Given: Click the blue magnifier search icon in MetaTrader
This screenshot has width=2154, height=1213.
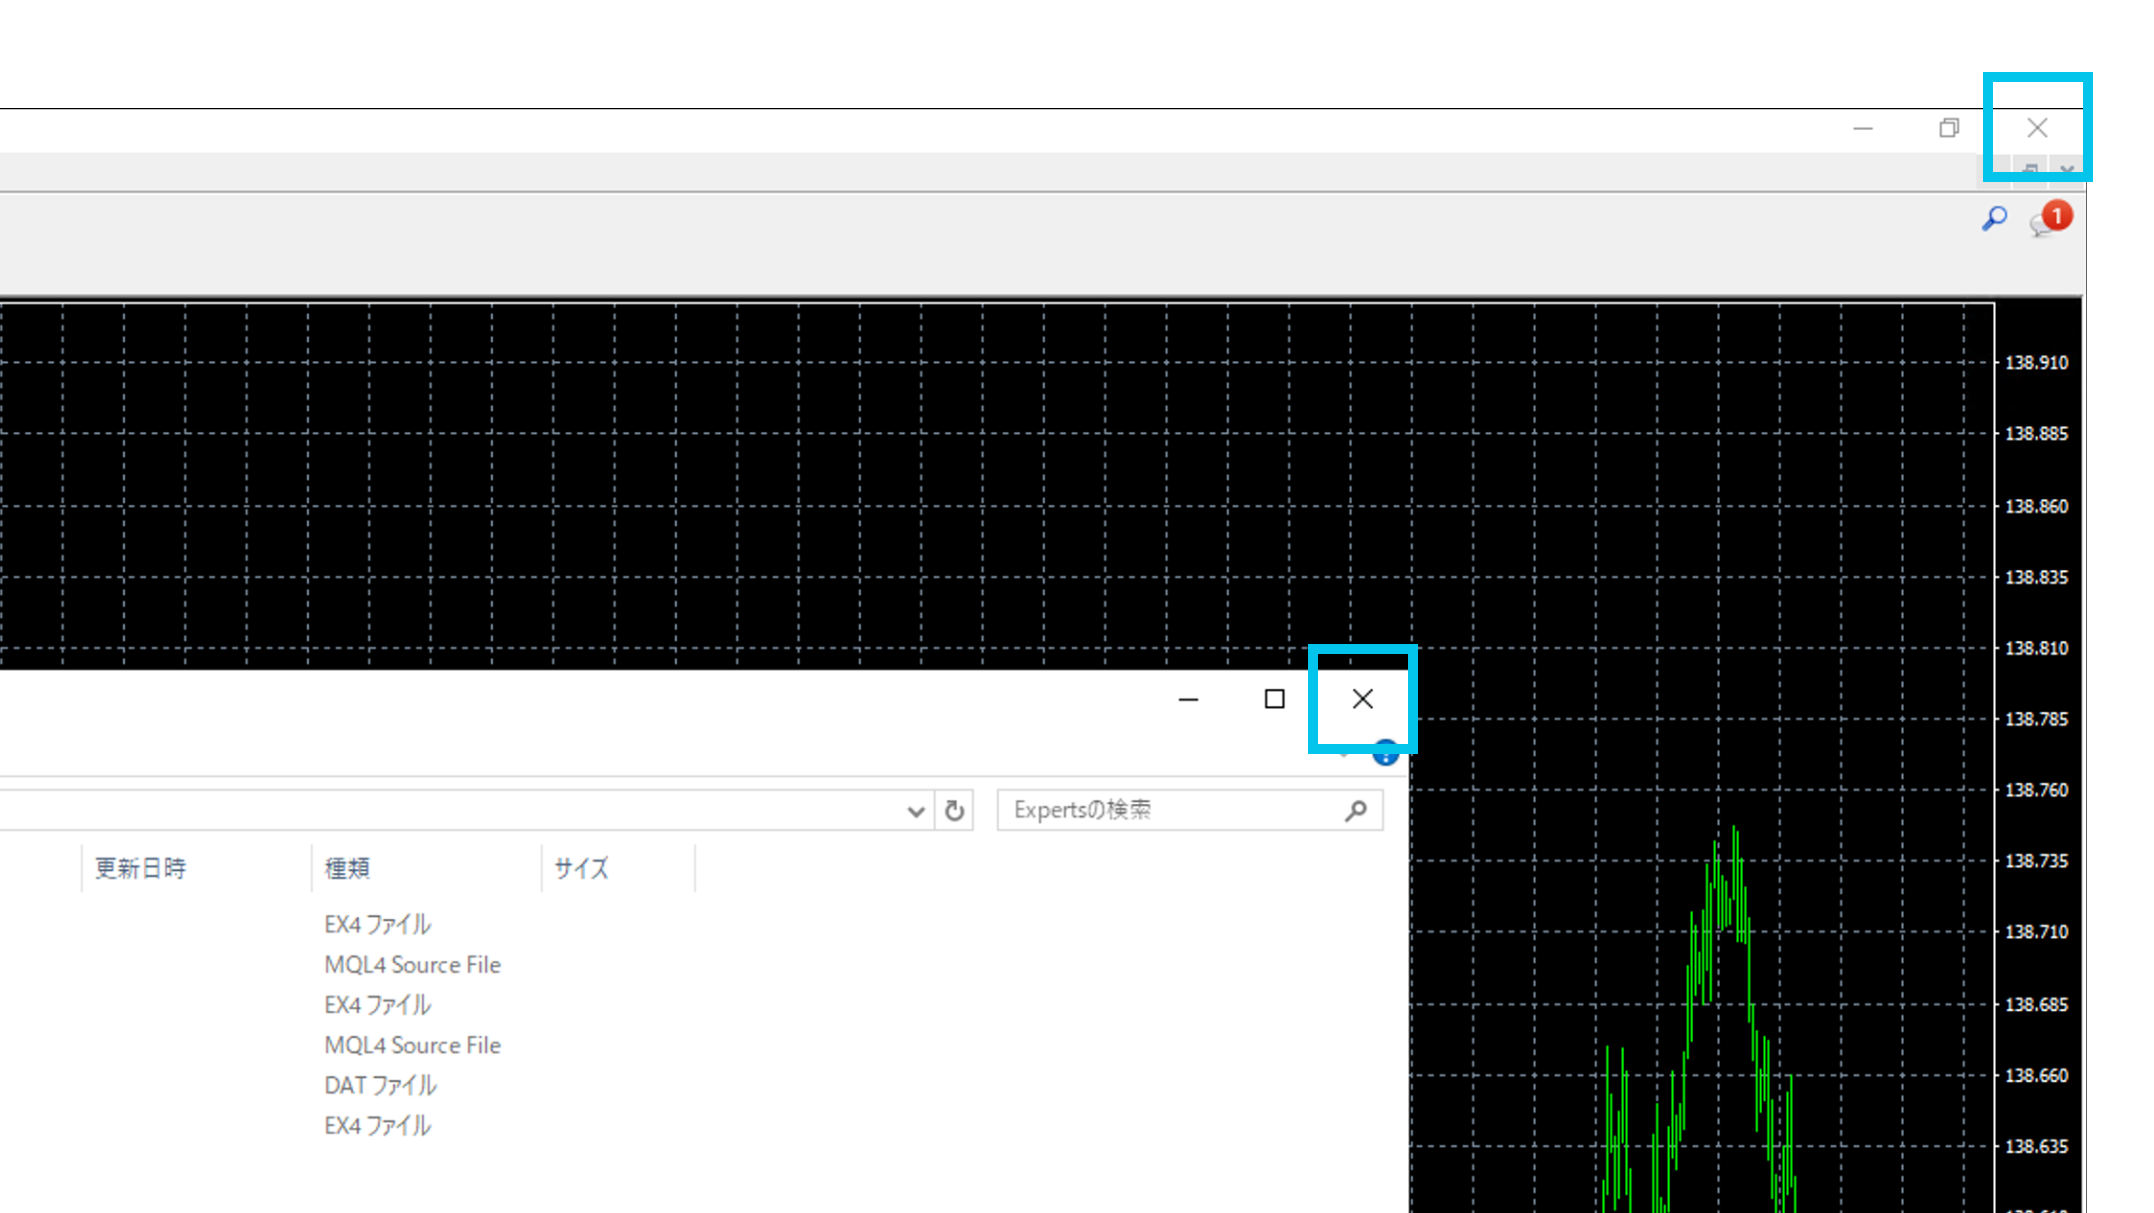Looking at the screenshot, I should [x=1994, y=218].
